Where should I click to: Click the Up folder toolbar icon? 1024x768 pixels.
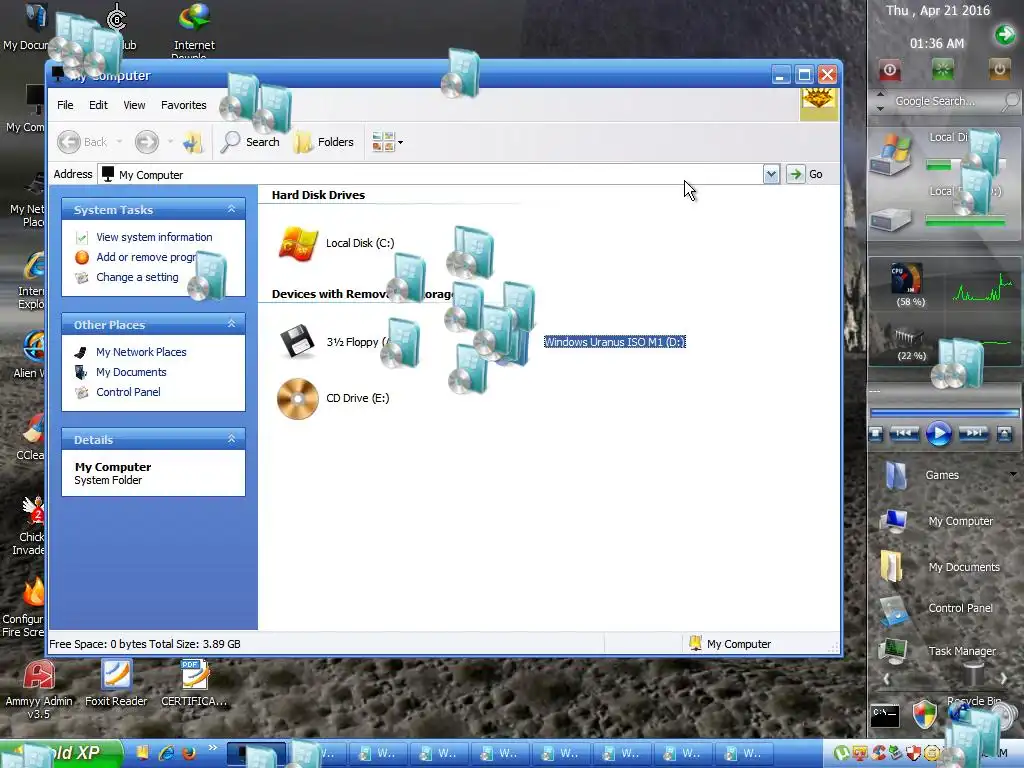[x=193, y=142]
